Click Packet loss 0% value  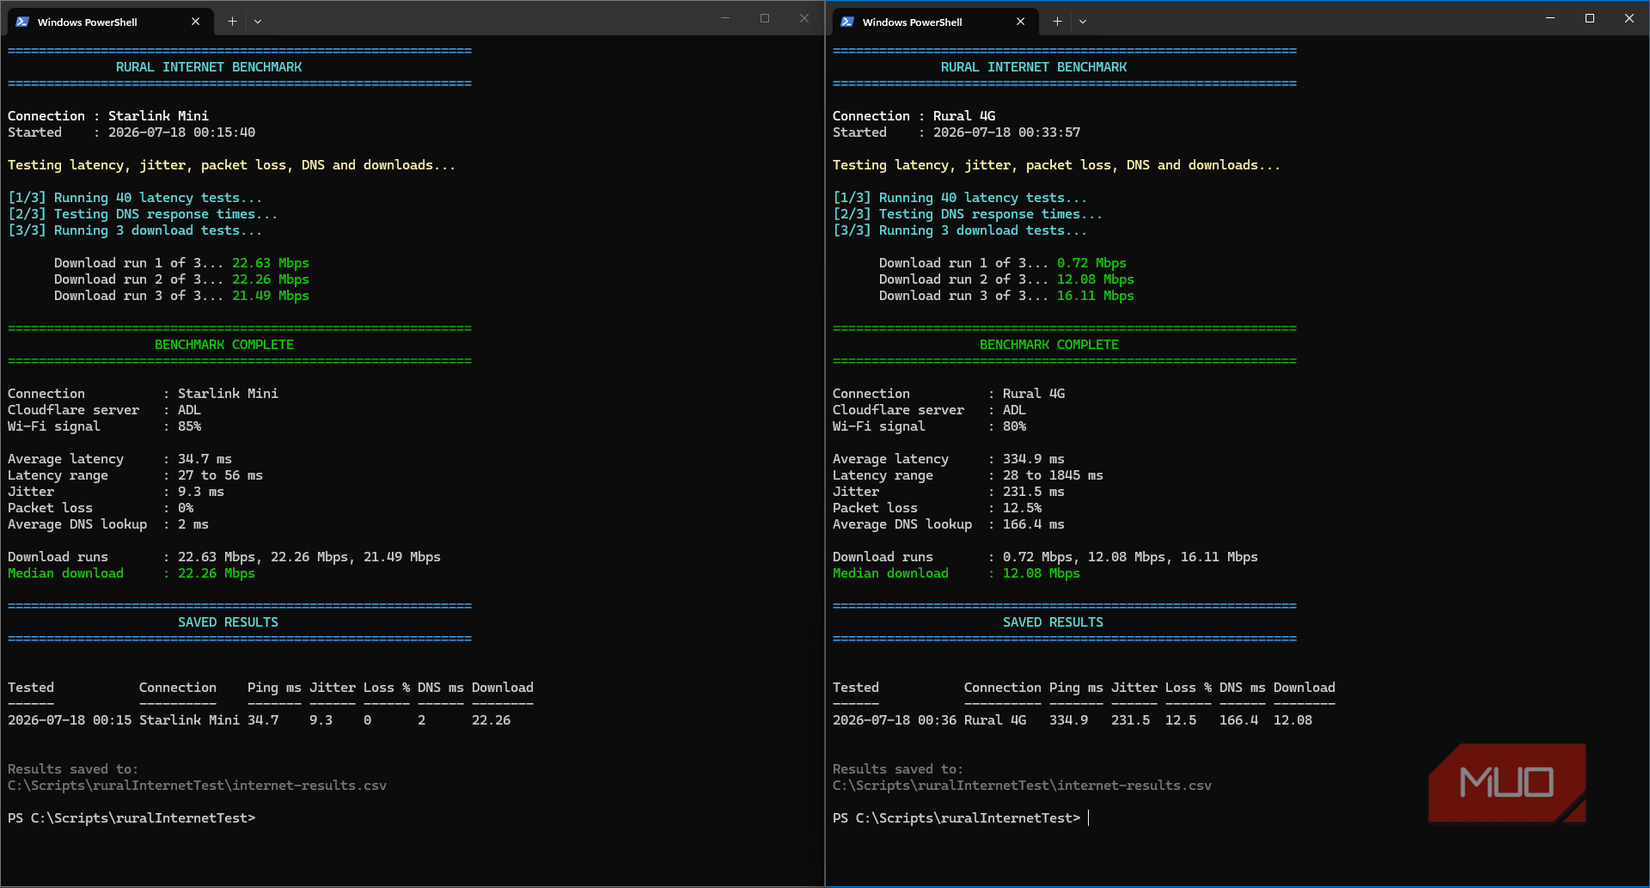coord(186,508)
